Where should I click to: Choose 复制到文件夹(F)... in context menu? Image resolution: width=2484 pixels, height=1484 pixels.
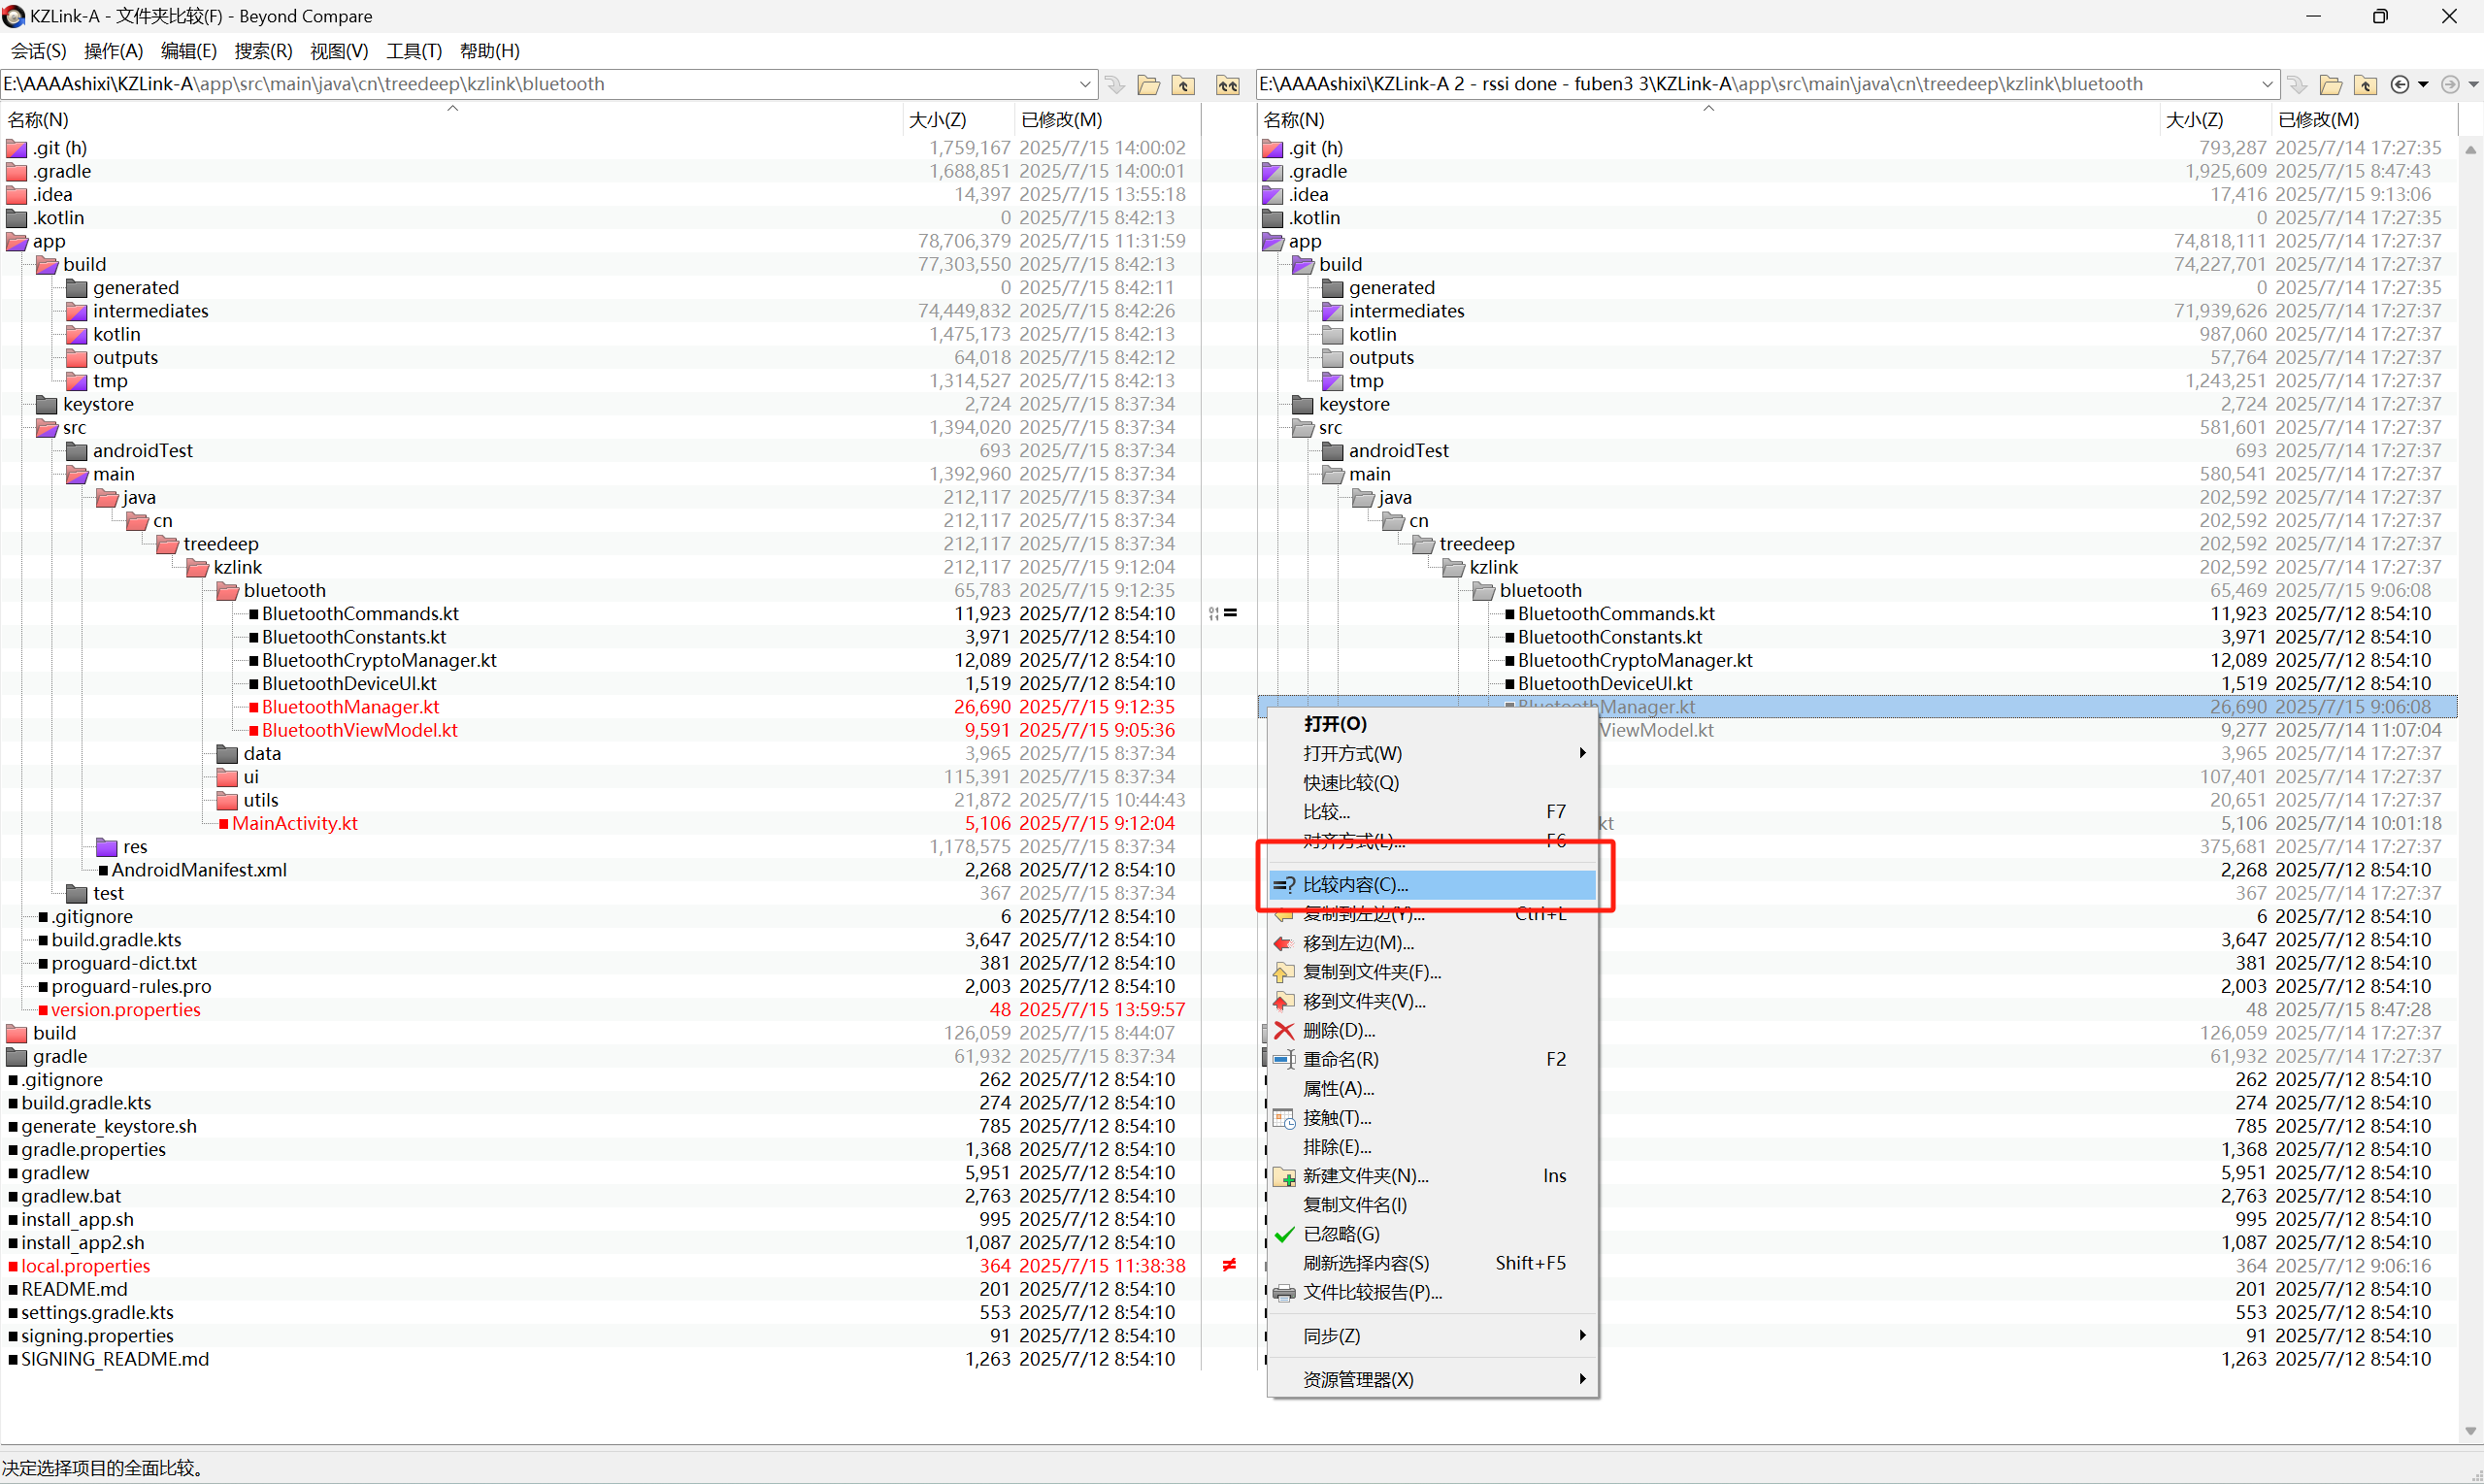(x=1431, y=971)
